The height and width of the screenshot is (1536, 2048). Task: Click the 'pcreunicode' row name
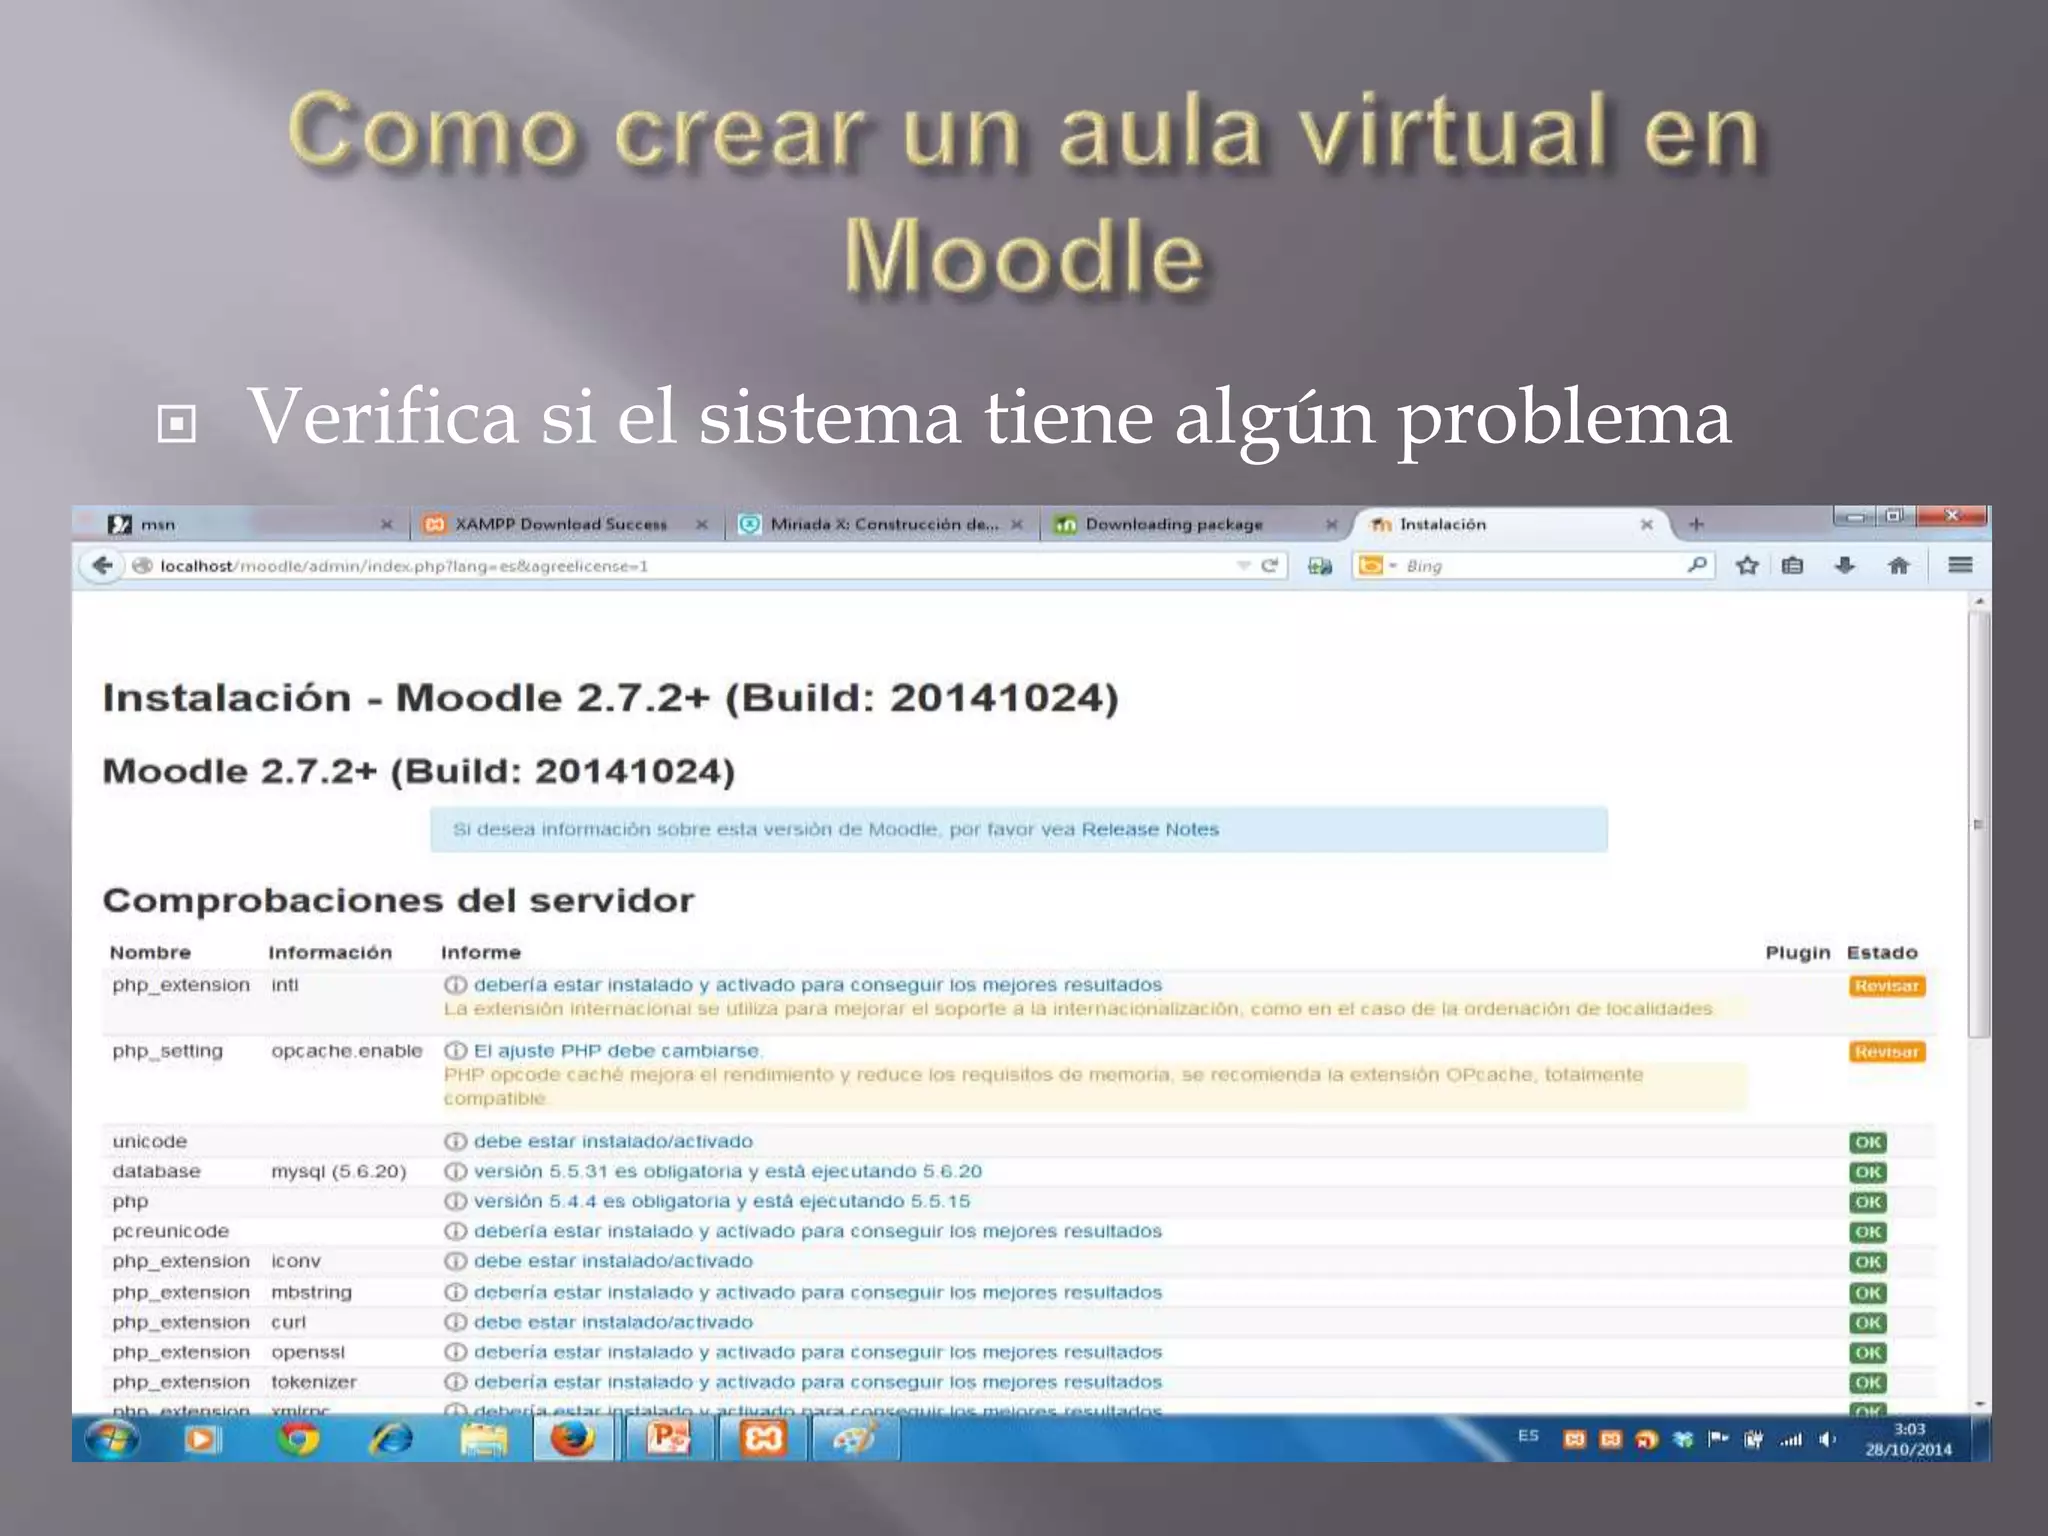171,1231
